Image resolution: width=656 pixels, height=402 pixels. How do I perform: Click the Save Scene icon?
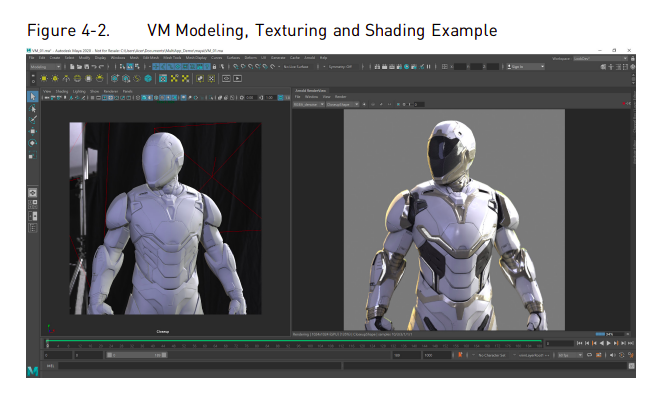87,67
